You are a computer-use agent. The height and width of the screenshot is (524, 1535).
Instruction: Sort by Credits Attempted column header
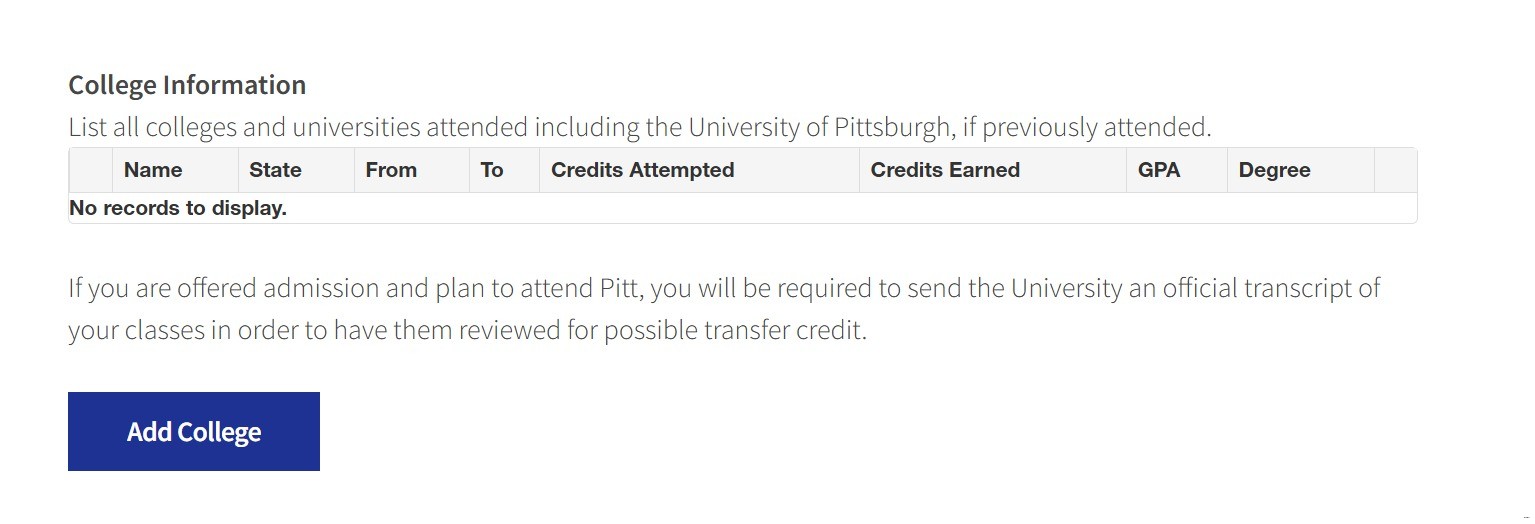click(642, 170)
